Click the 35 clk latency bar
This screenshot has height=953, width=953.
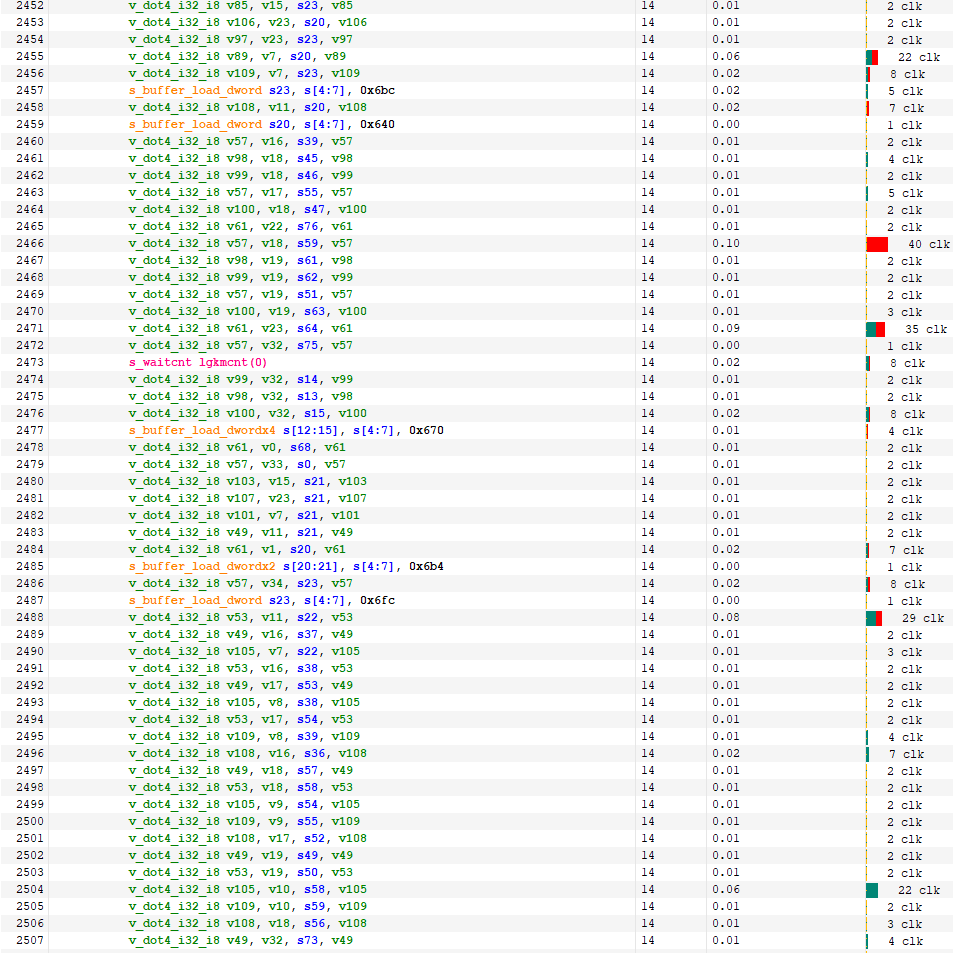coord(875,329)
